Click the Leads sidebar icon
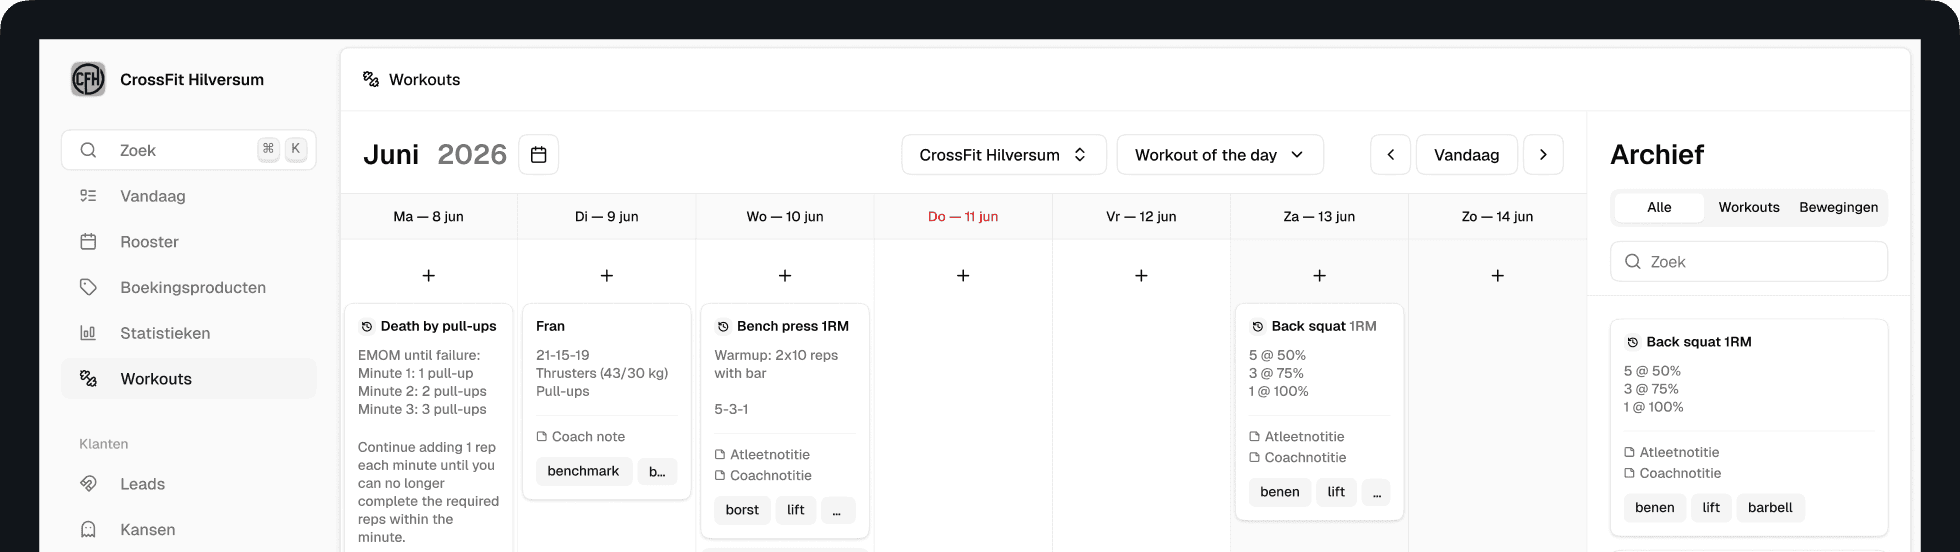 (88, 484)
